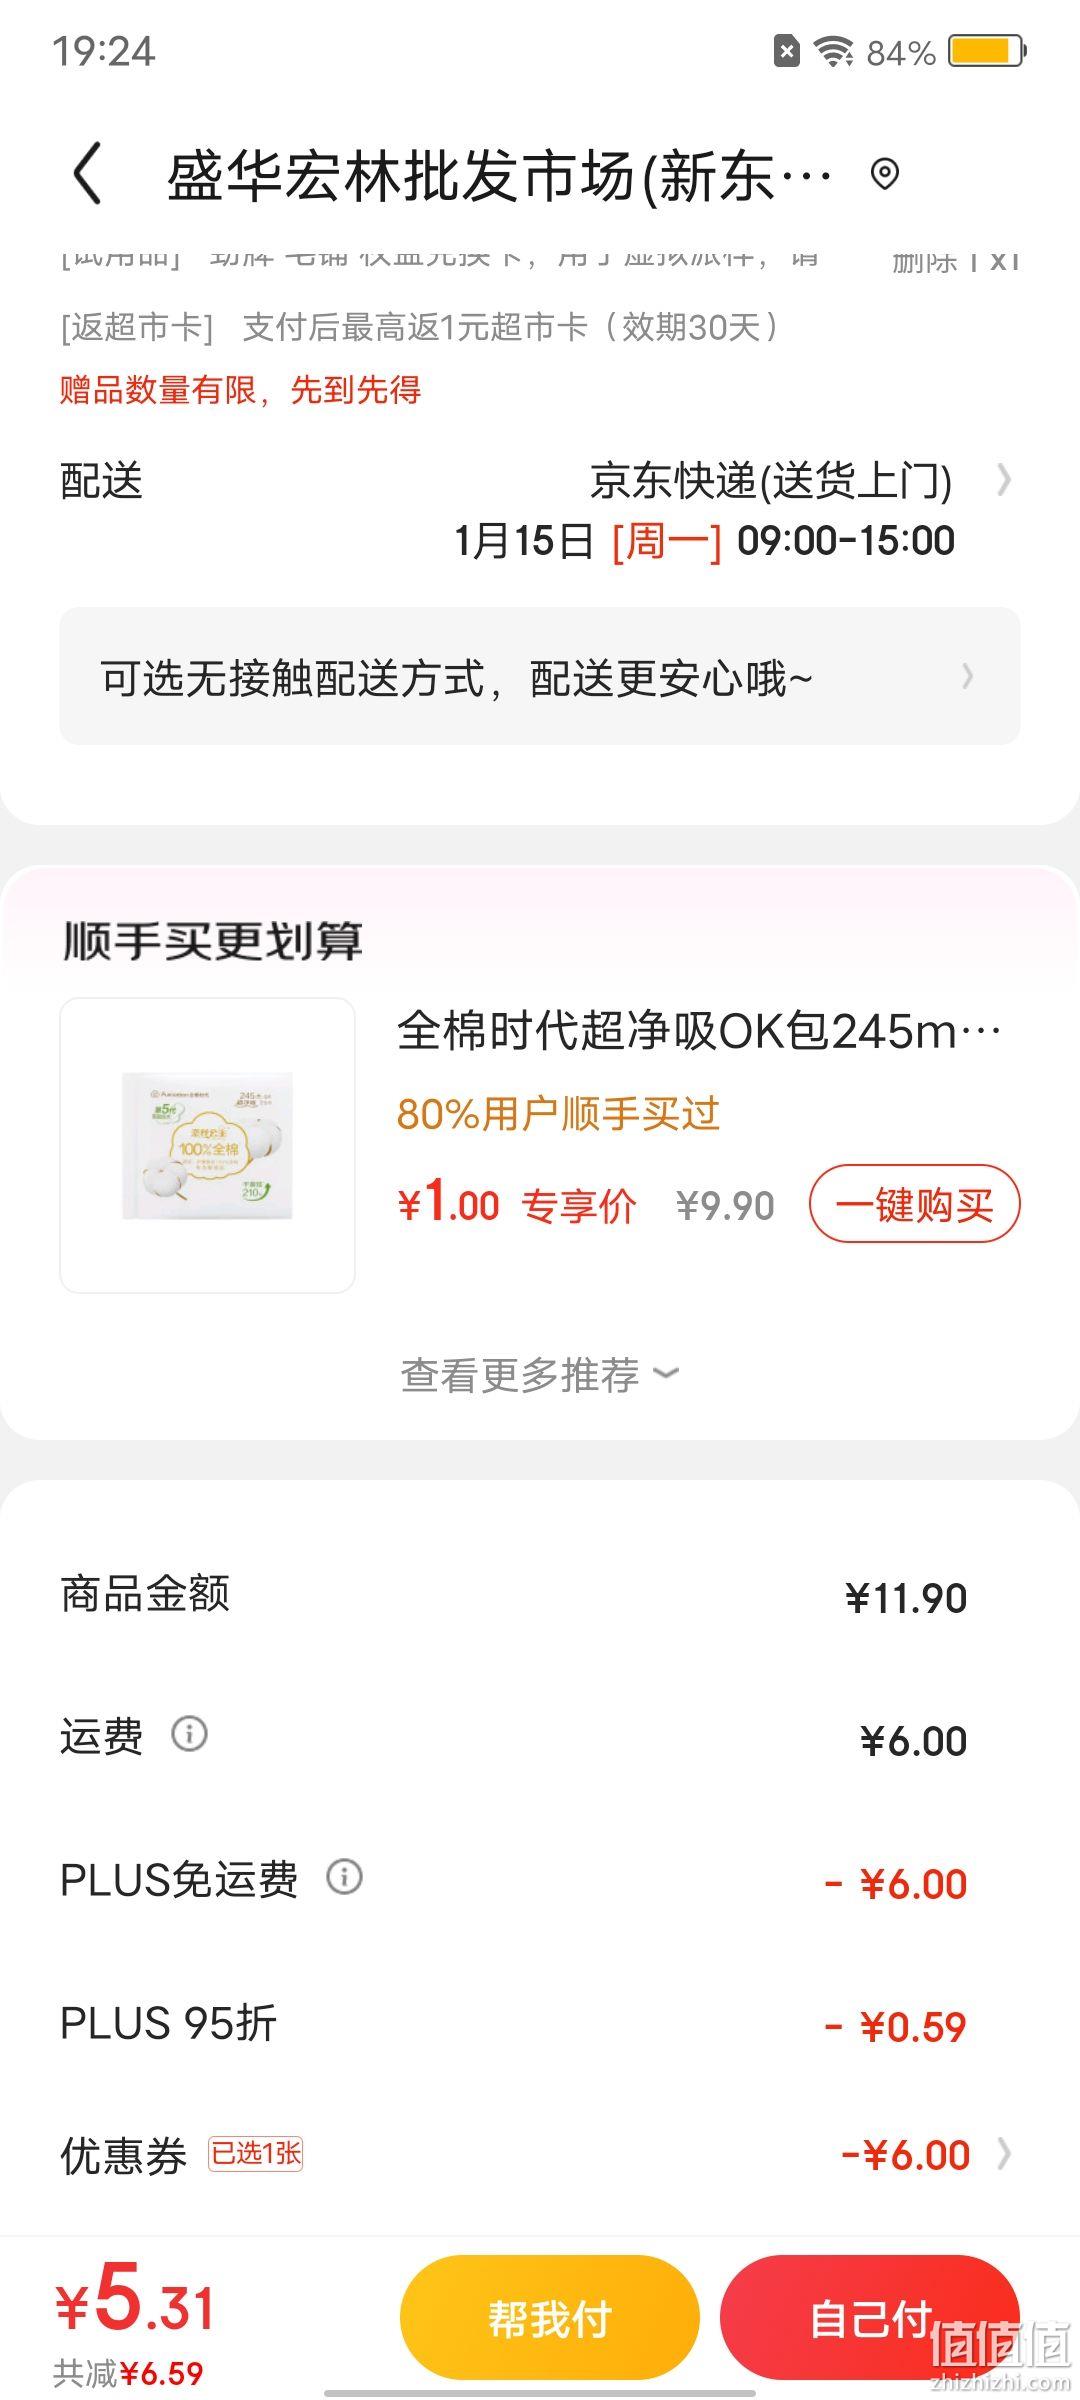
Task: Tap the battery indicator in the status bar
Action: click(x=988, y=51)
